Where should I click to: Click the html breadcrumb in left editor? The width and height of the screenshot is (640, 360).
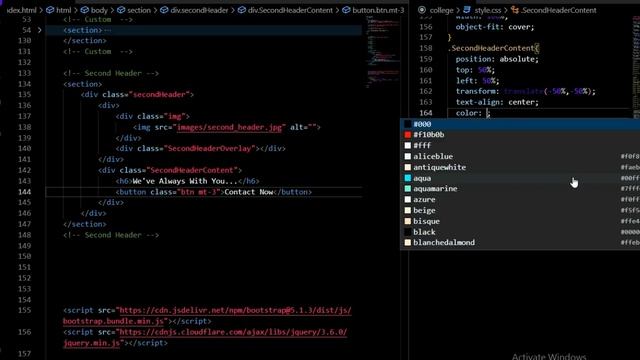point(59,10)
